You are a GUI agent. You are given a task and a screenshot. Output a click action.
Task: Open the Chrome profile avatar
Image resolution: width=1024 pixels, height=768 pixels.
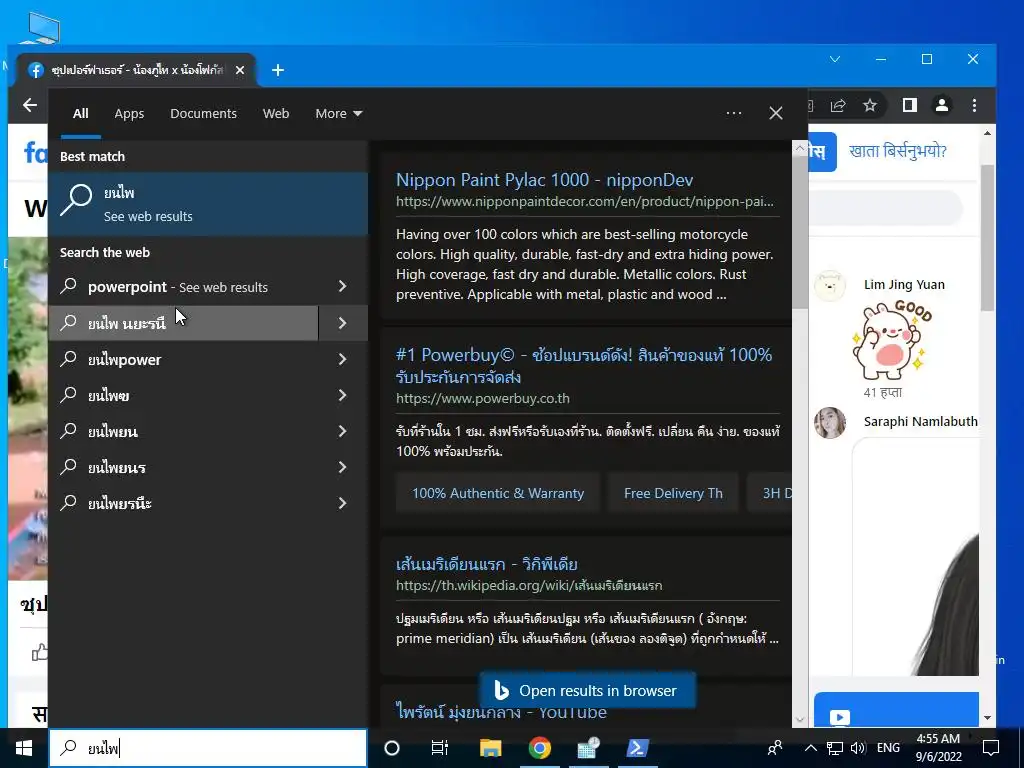942,105
